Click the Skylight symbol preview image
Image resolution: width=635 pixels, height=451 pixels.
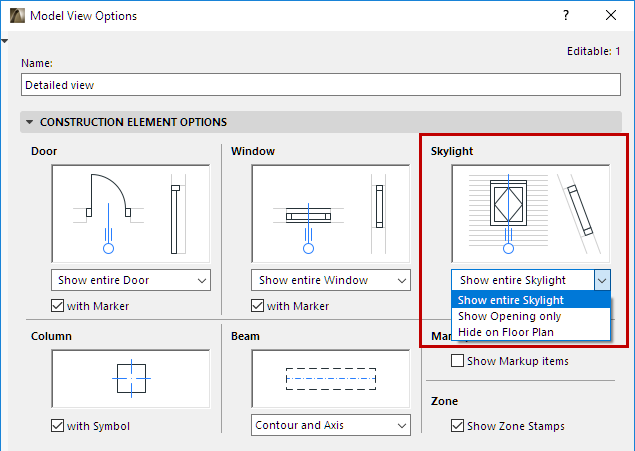click(531, 214)
